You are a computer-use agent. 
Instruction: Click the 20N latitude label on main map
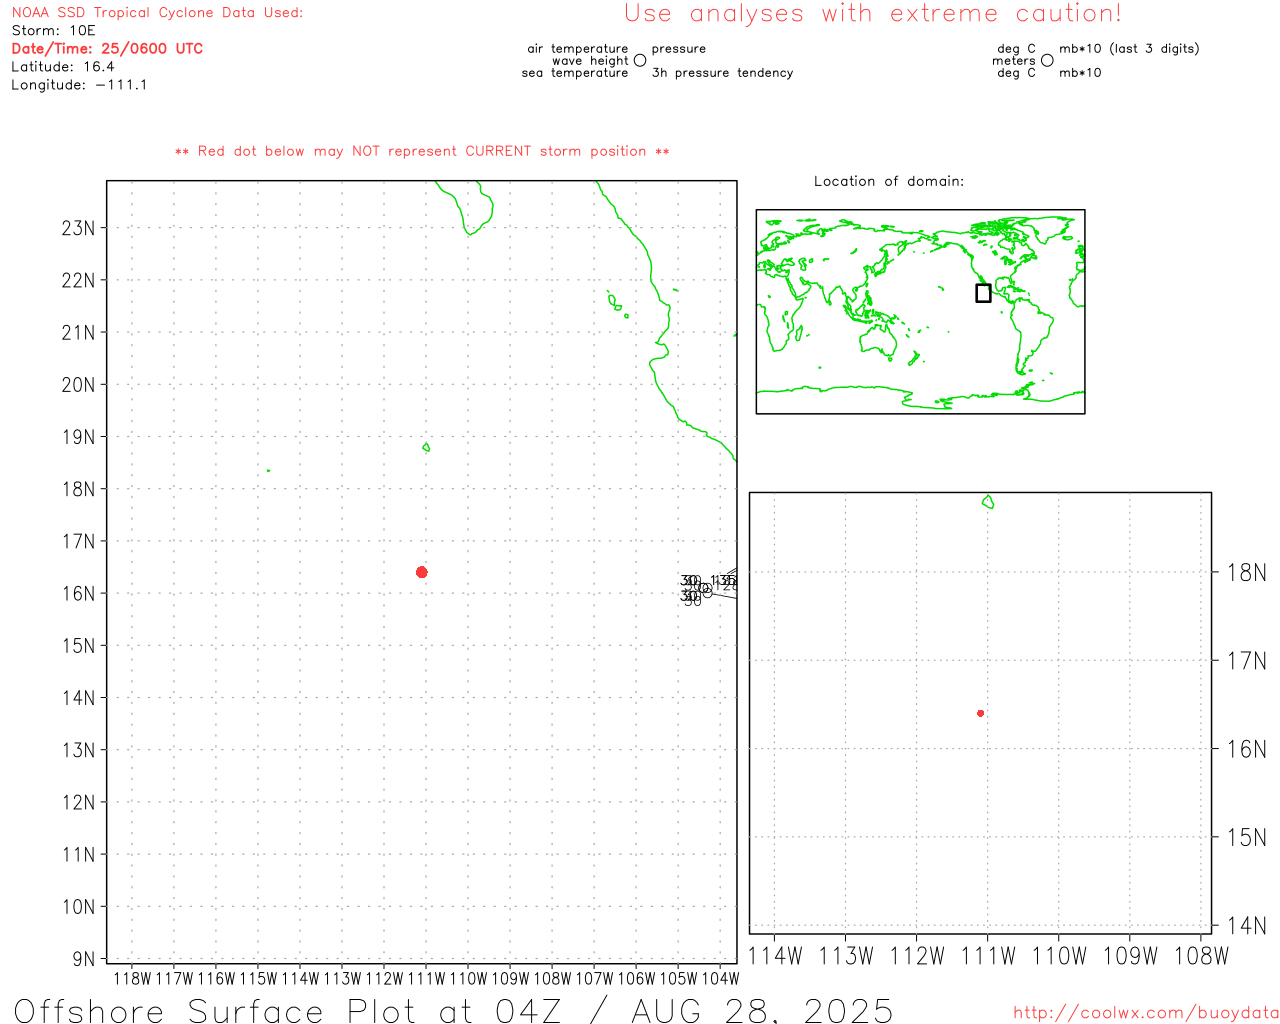[78, 385]
